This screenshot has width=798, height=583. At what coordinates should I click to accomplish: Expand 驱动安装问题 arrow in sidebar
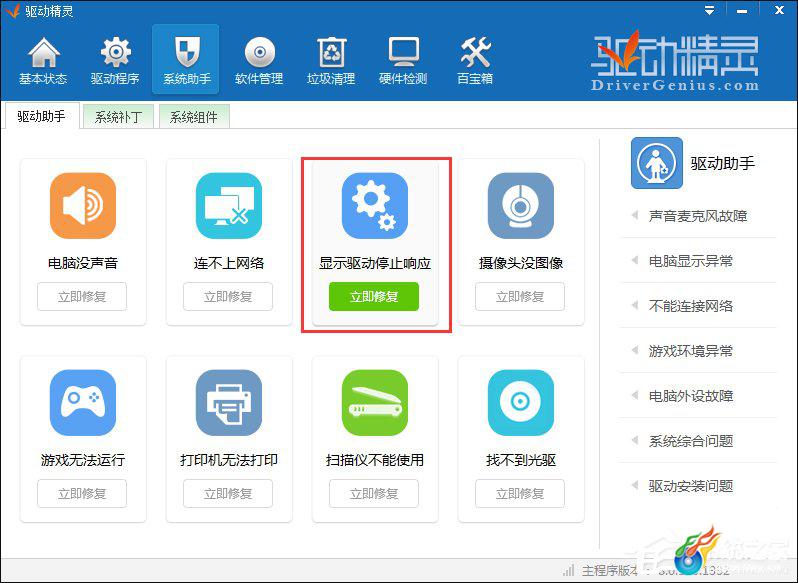coord(635,485)
